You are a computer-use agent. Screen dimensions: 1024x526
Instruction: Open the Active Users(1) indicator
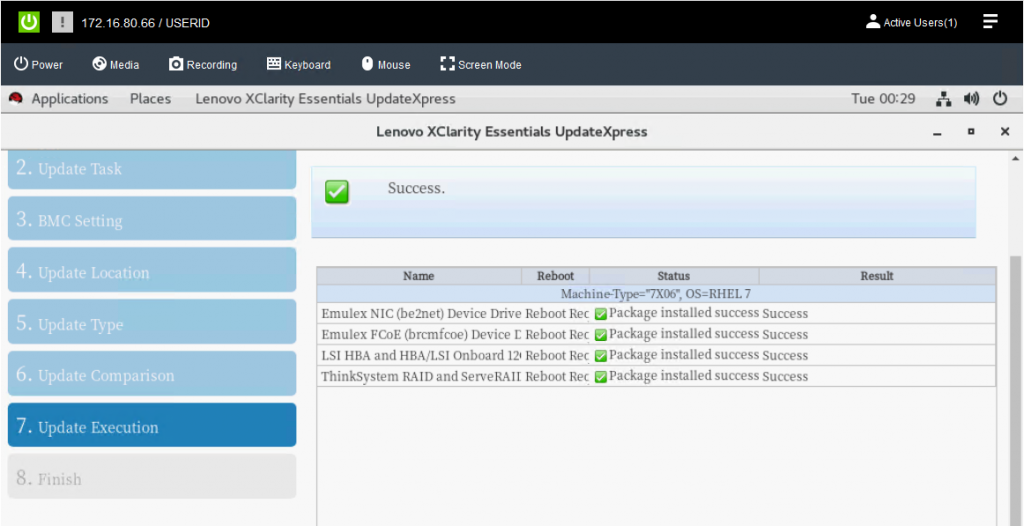coord(912,22)
